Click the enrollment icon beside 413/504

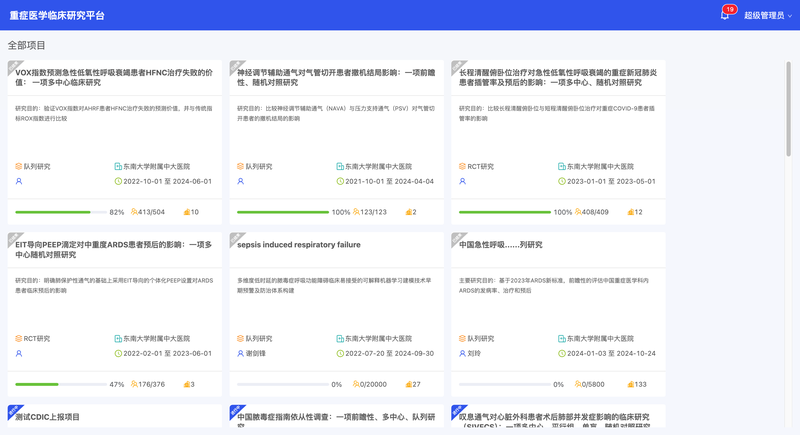click(134, 212)
